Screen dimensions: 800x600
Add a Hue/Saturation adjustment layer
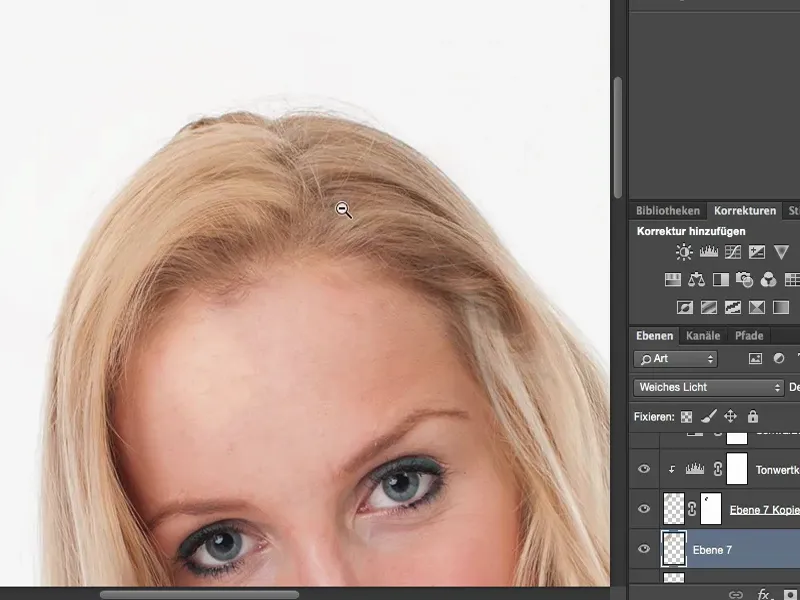pyautogui.click(x=673, y=280)
